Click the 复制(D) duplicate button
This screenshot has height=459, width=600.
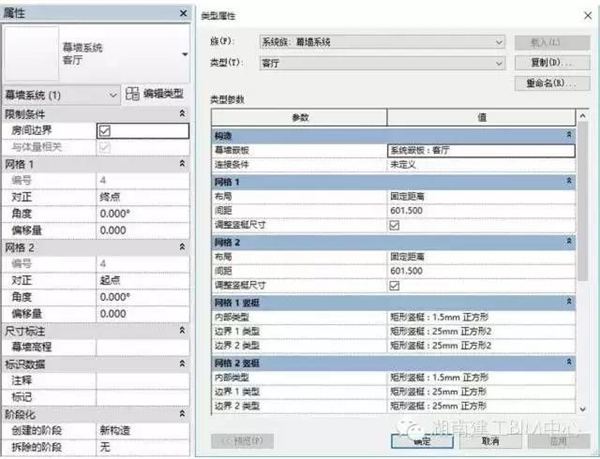[x=546, y=63]
